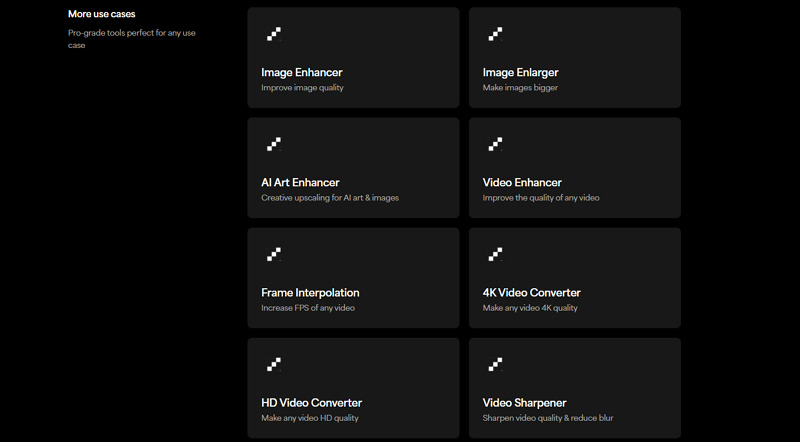800x442 pixels.
Task: Click the AI Art Enhancer card icon
Action: click(274, 144)
